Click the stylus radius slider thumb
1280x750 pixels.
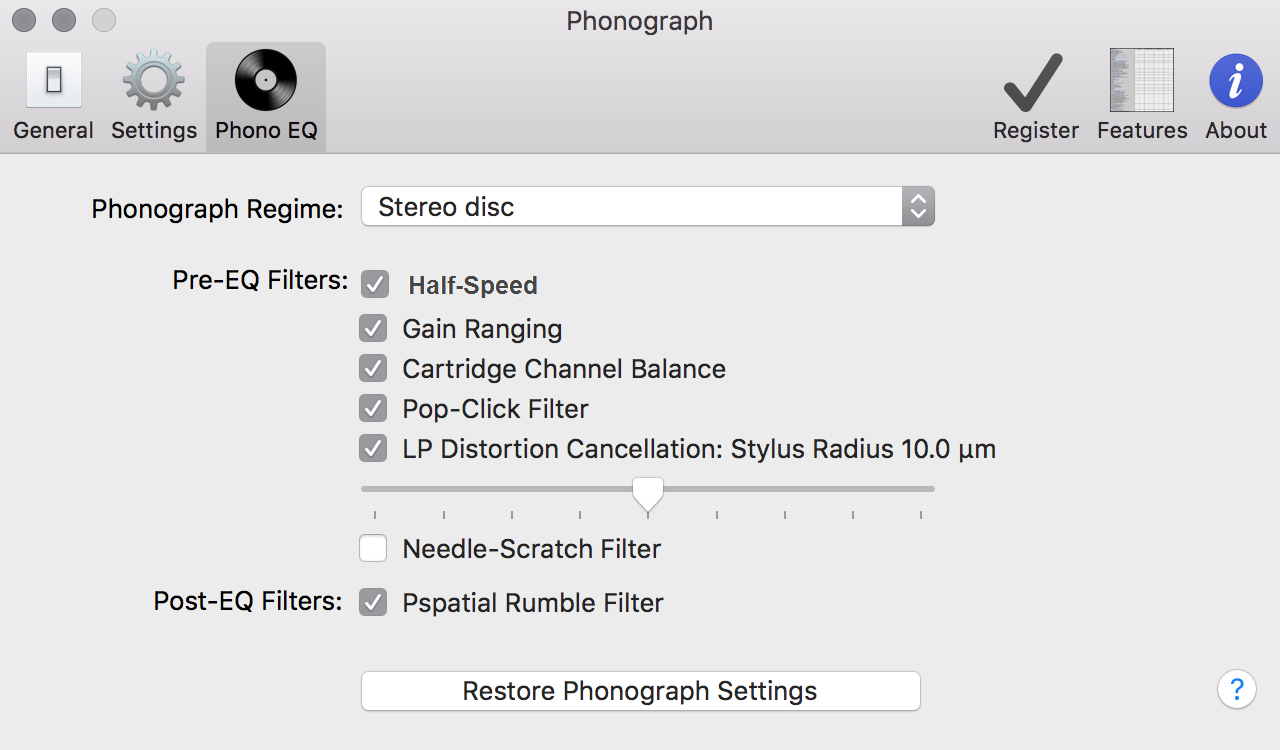pos(648,493)
